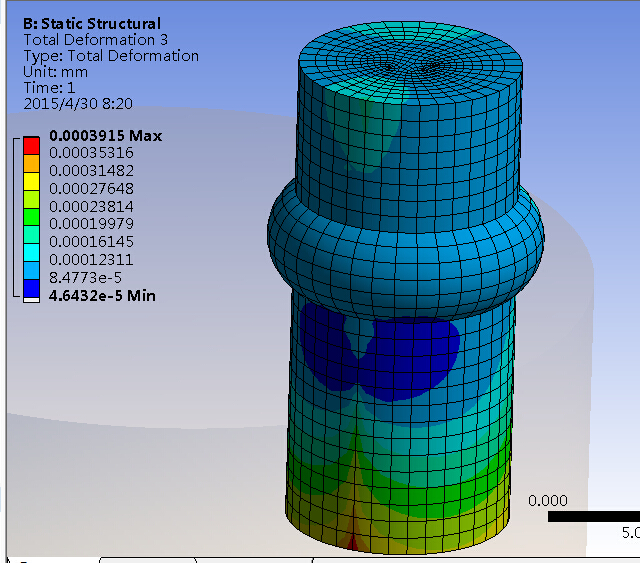Click the '0.00019979' legend value
640x563 pixels.
click(91, 224)
